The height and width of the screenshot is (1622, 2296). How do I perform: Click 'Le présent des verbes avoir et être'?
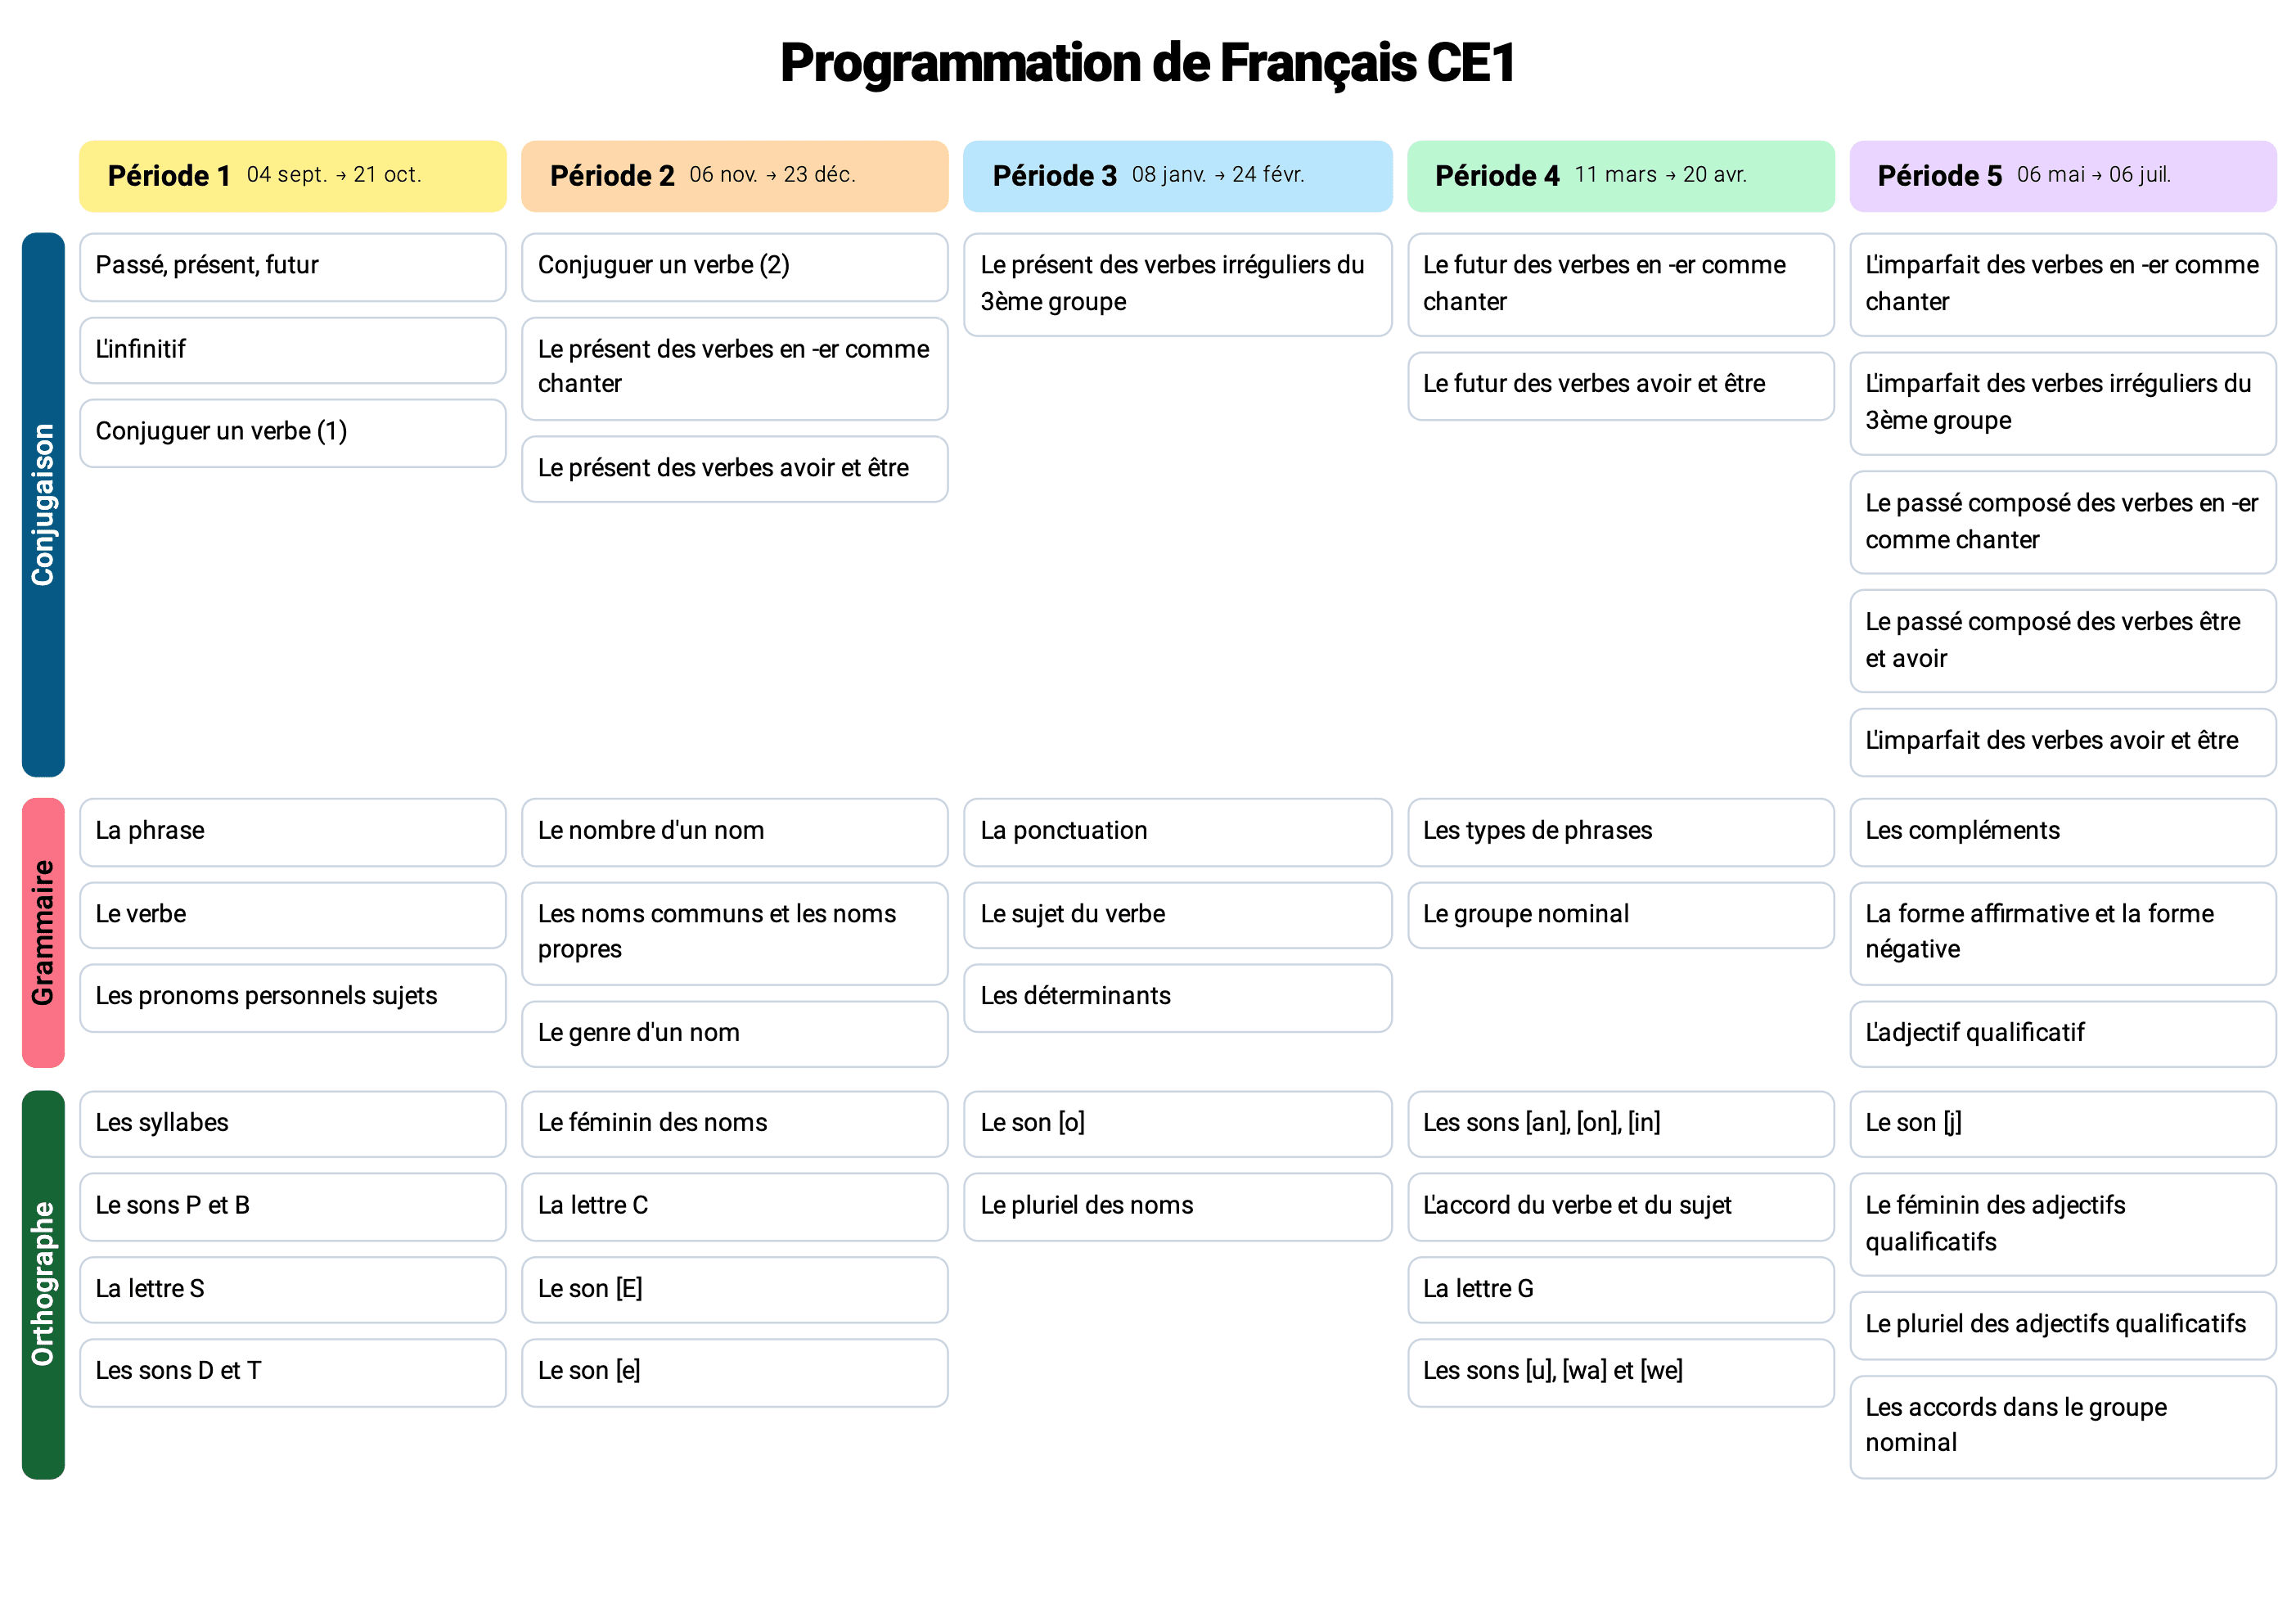(x=734, y=468)
